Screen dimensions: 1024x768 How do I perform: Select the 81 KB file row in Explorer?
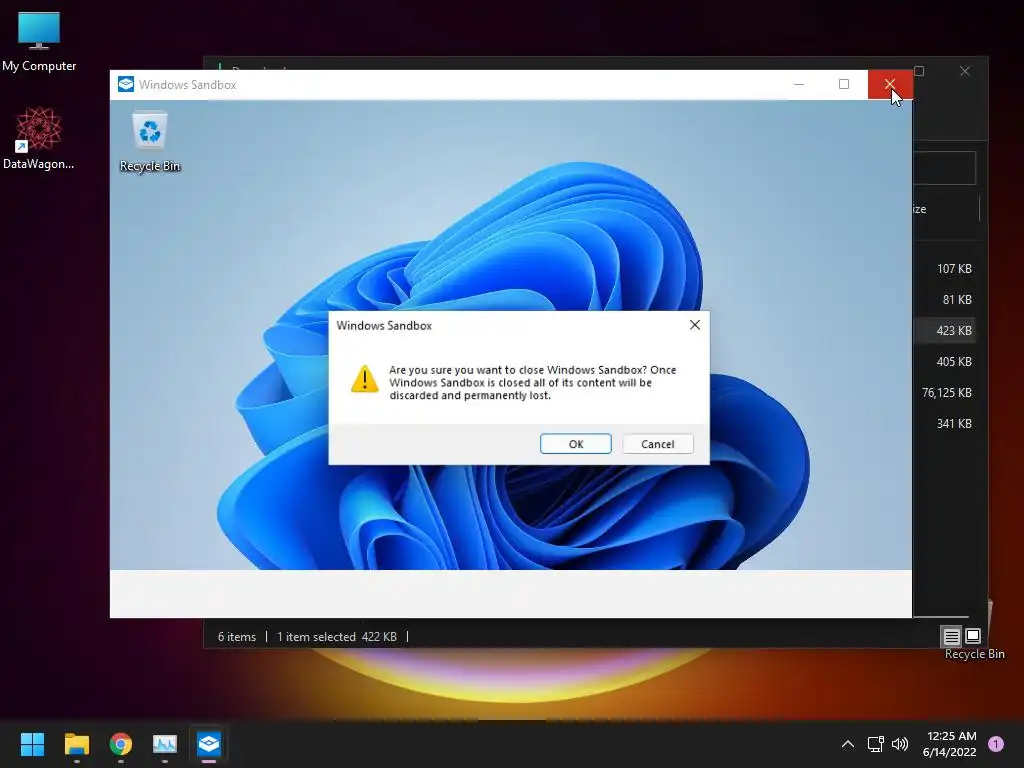click(945, 300)
